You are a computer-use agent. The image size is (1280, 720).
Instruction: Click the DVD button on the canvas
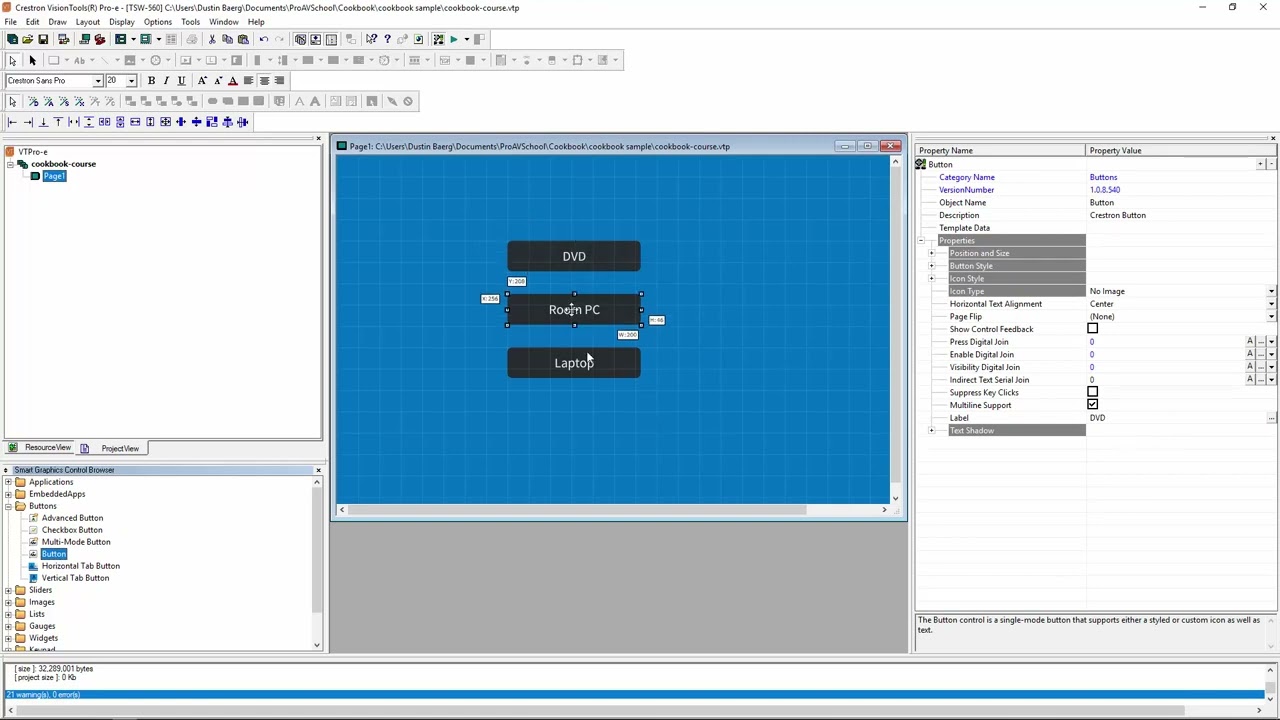click(574, 257)
